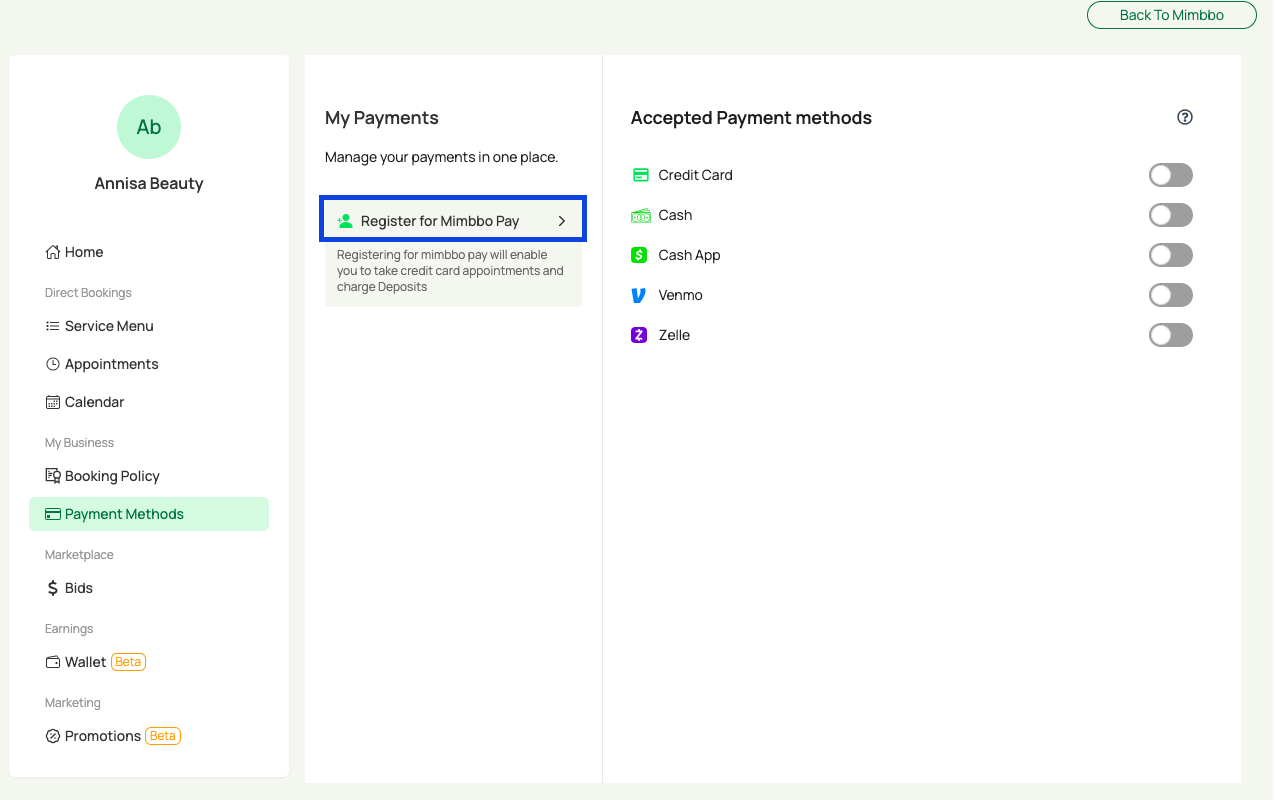Click the Credit Card icon

click(x=641, y=175)
